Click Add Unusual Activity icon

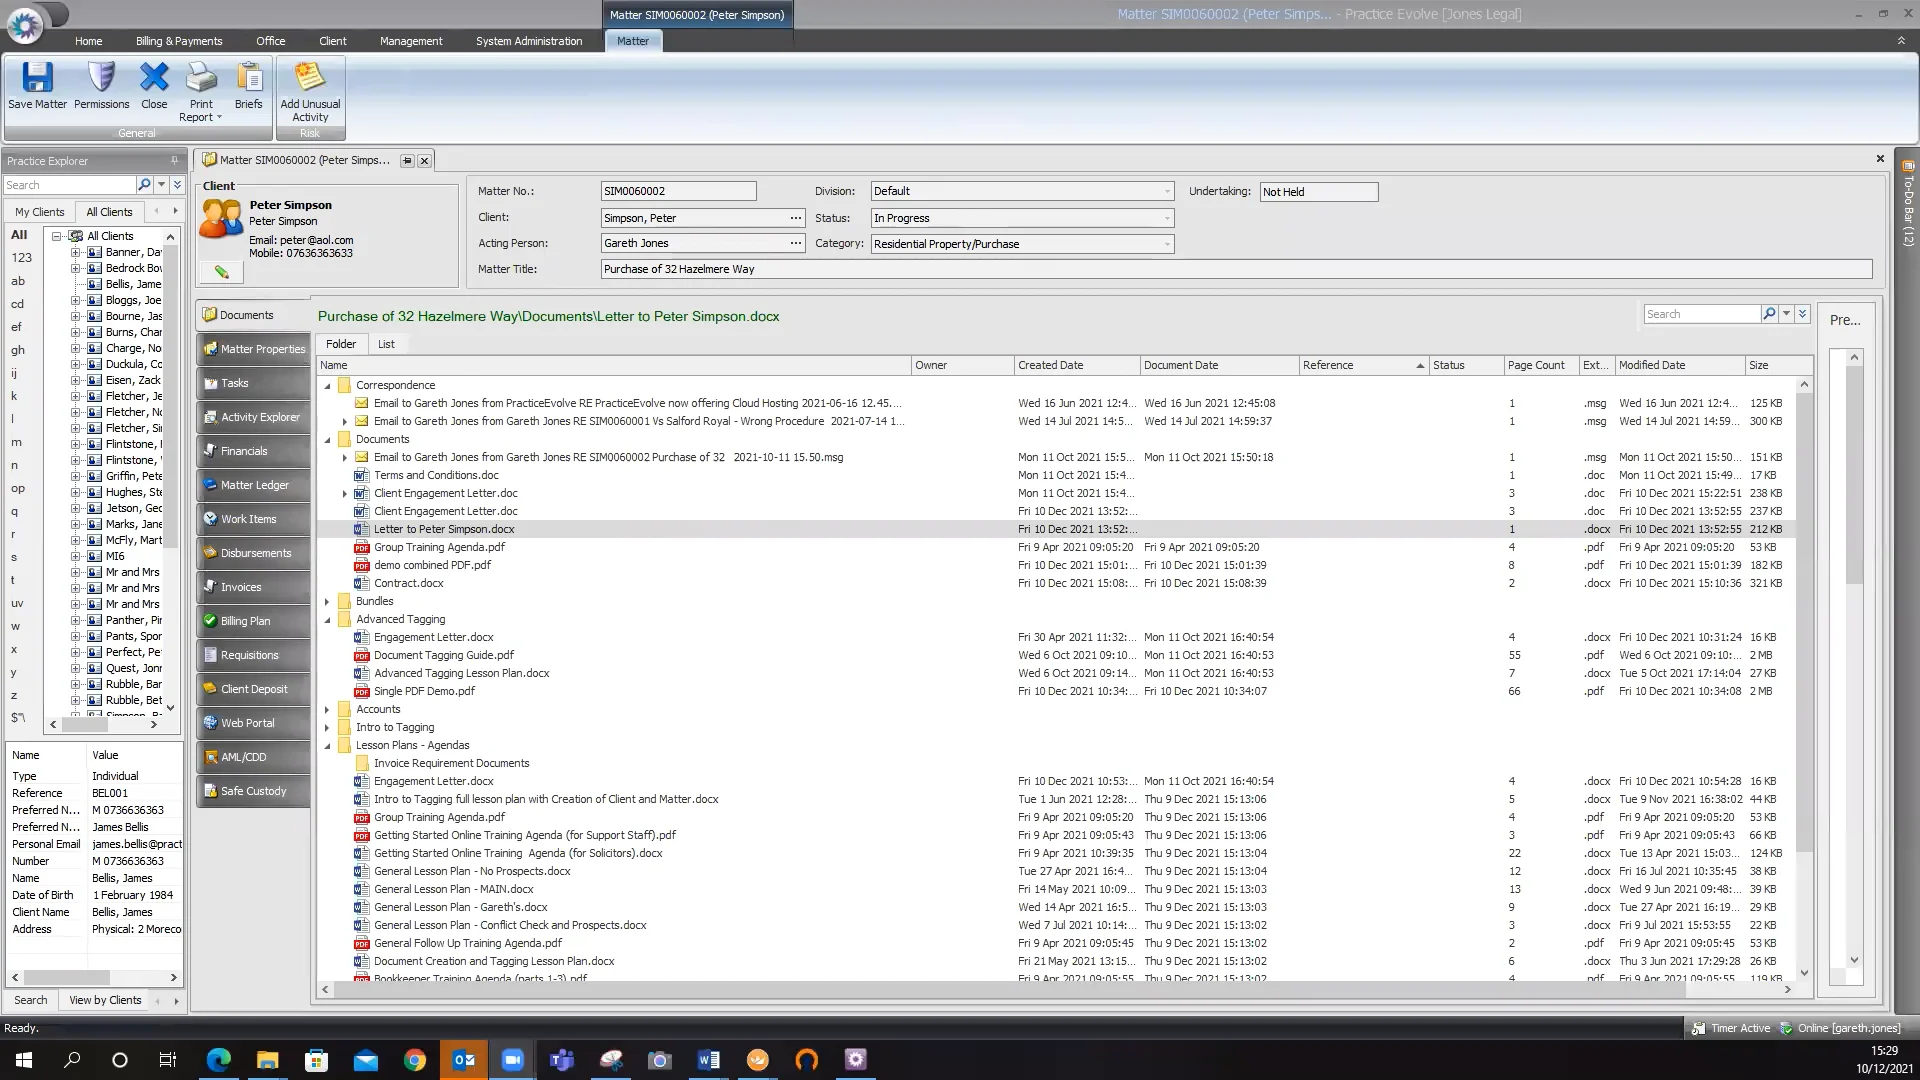[310, 78]
